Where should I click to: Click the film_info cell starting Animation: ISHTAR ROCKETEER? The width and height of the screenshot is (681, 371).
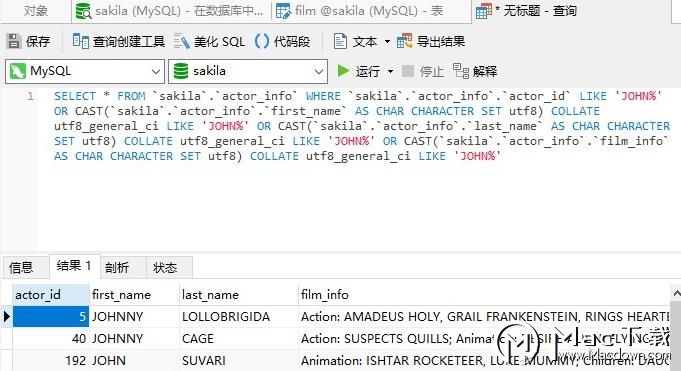click(484, 360)
